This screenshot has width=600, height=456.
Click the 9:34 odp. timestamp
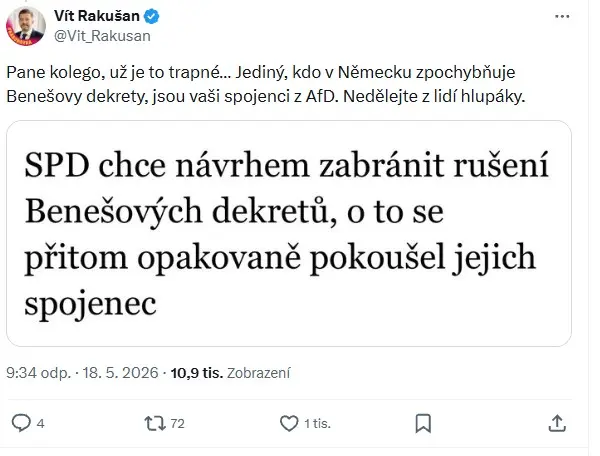coord(39,373)
